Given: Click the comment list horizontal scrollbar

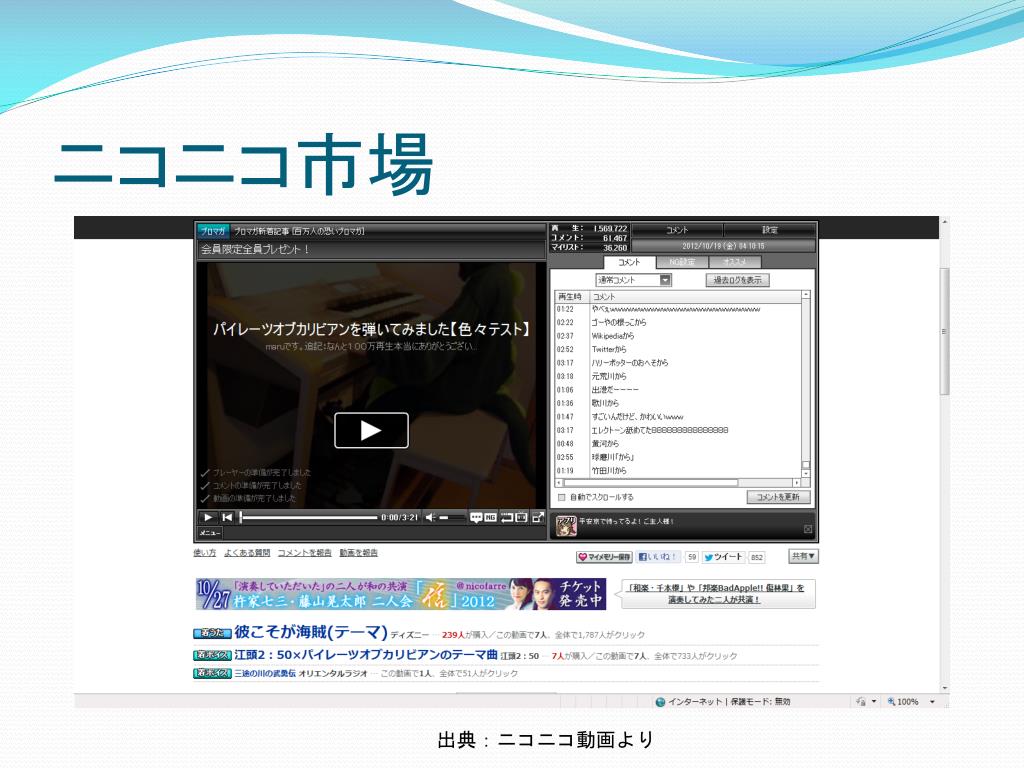Looking at the screenshot, I should (650, 483).
